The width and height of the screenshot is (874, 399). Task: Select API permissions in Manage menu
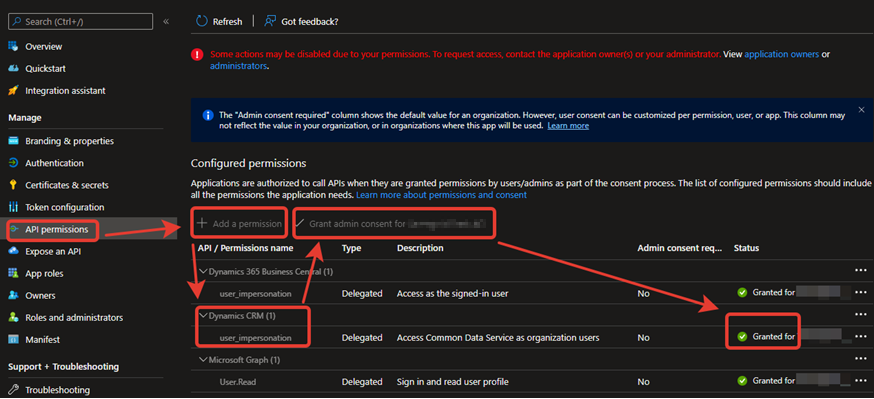click(x=56, y=229)
